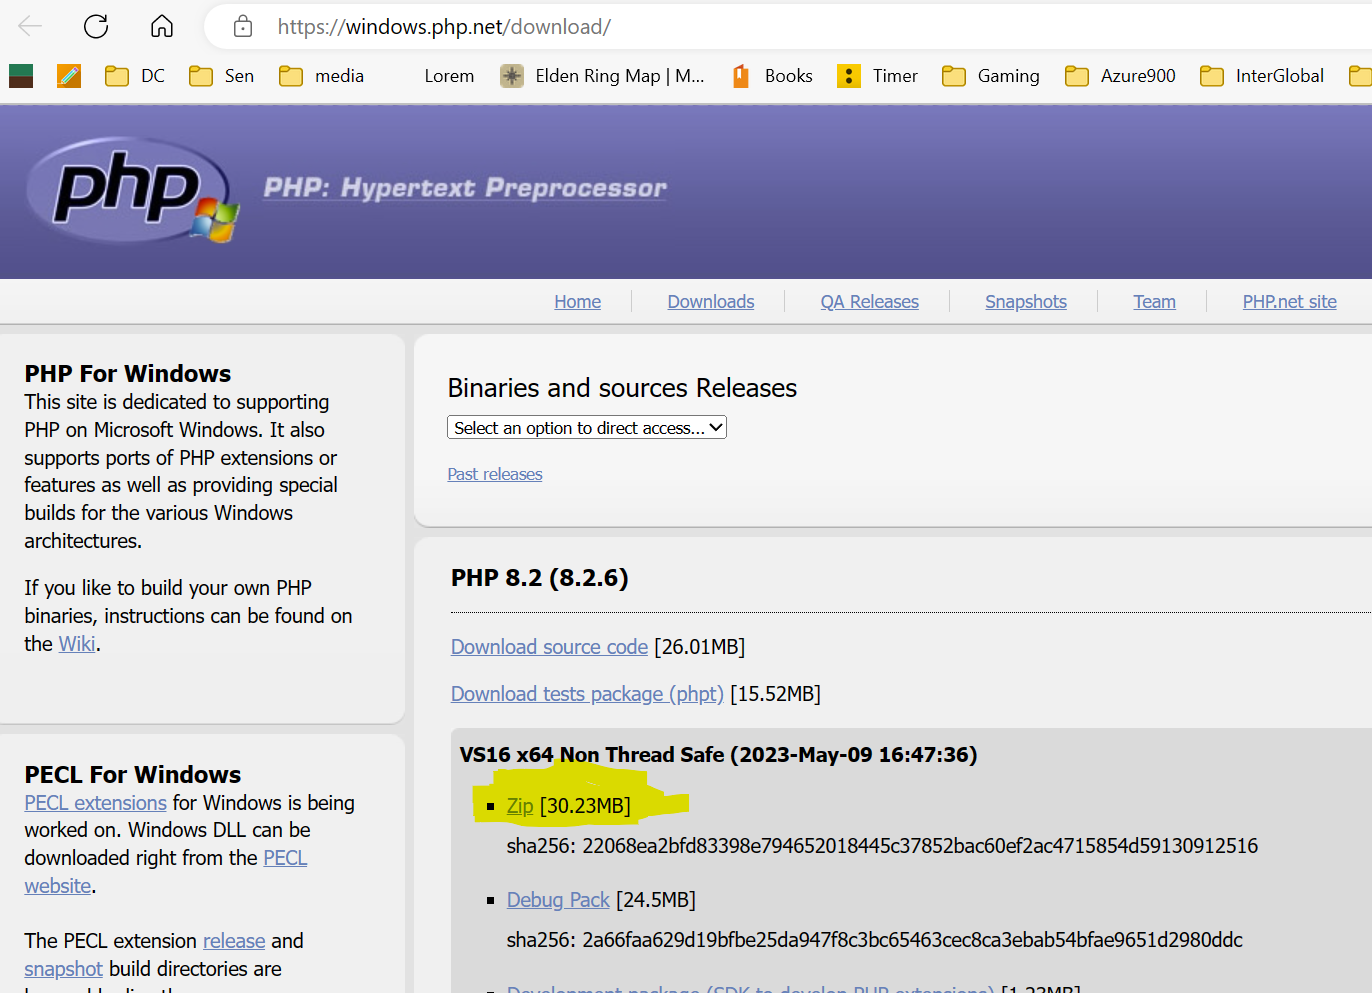Download the highlighted Zip file
Viewport: 1372px width, 993px height.
(520, 806)
